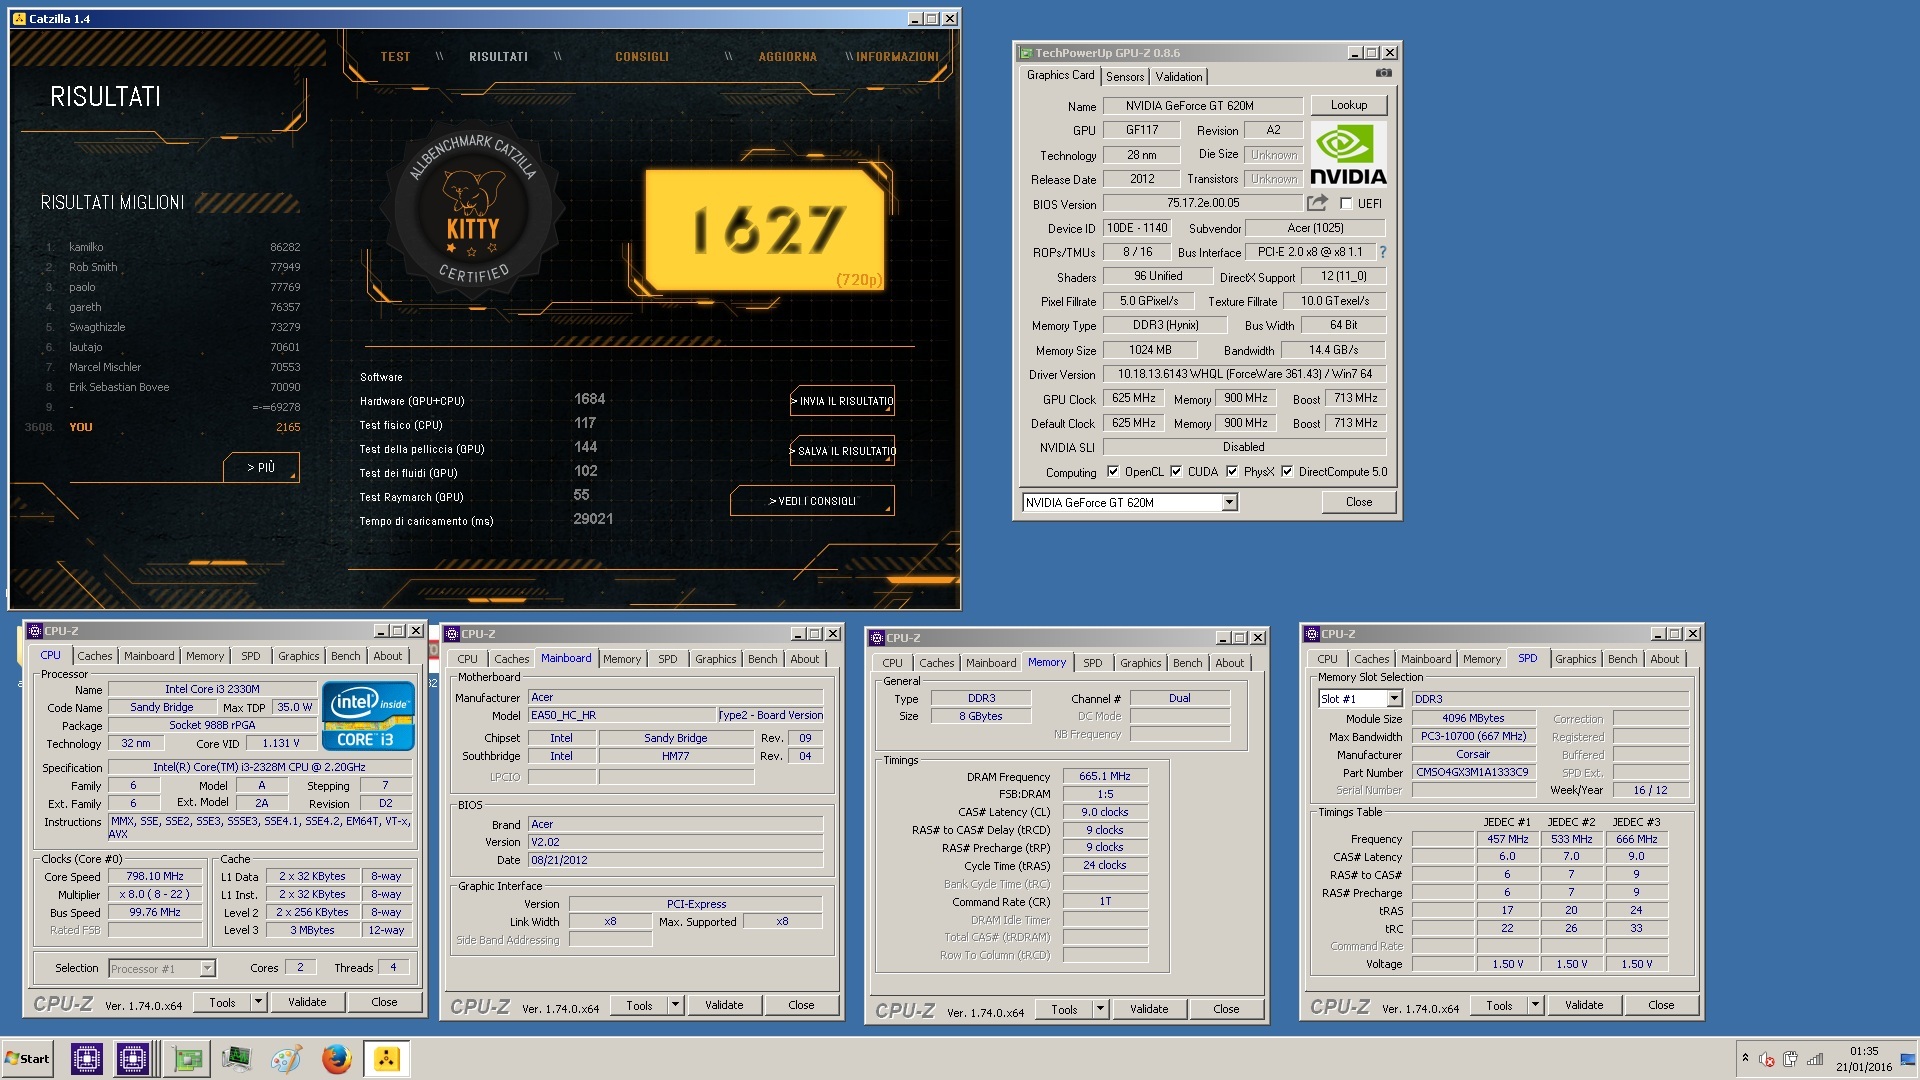Screen dimensions: 1920x1080
Task: Click Validate in the CPU-Z Memory window
Action: 1149,1010
